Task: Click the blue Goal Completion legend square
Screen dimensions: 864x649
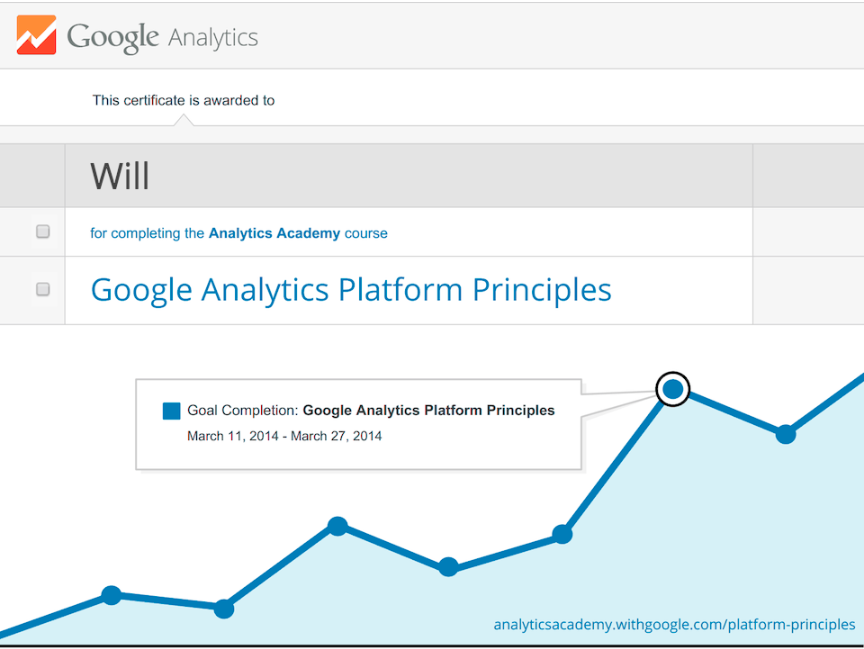Action: coord(171,410)
